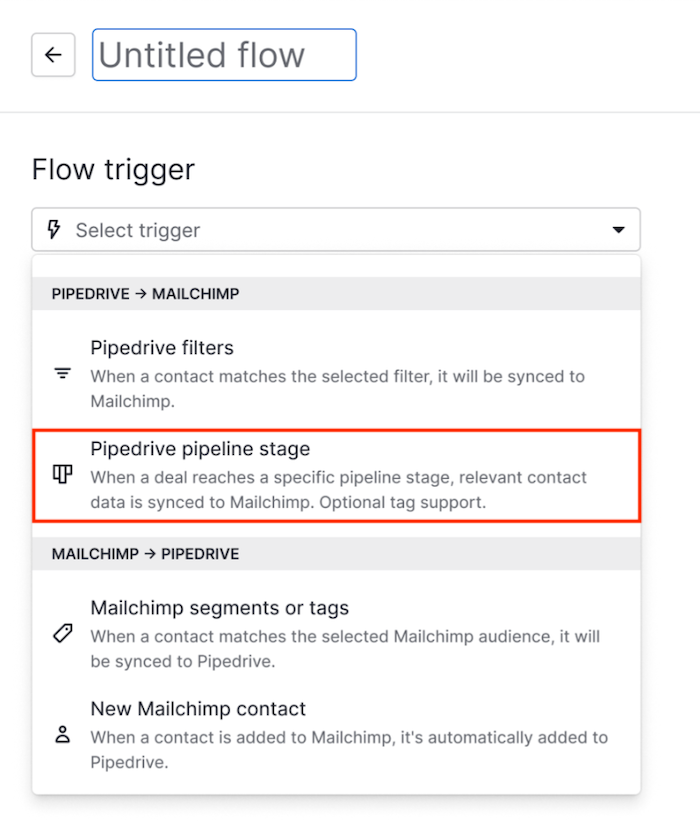Image resolution: width=700 pixels, height=835 pixels.
Task: Pick the Mailchimp segments or tags title
Action: pyautogui.click(x=219, y=608)
